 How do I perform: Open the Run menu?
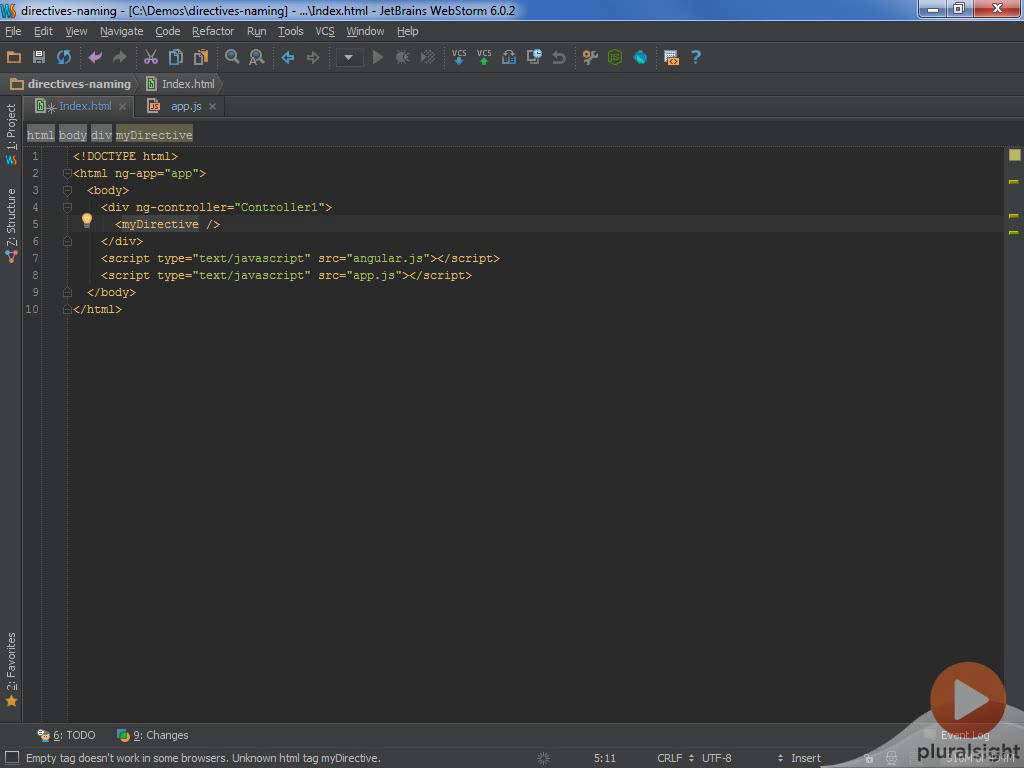(x=257, y=31)
